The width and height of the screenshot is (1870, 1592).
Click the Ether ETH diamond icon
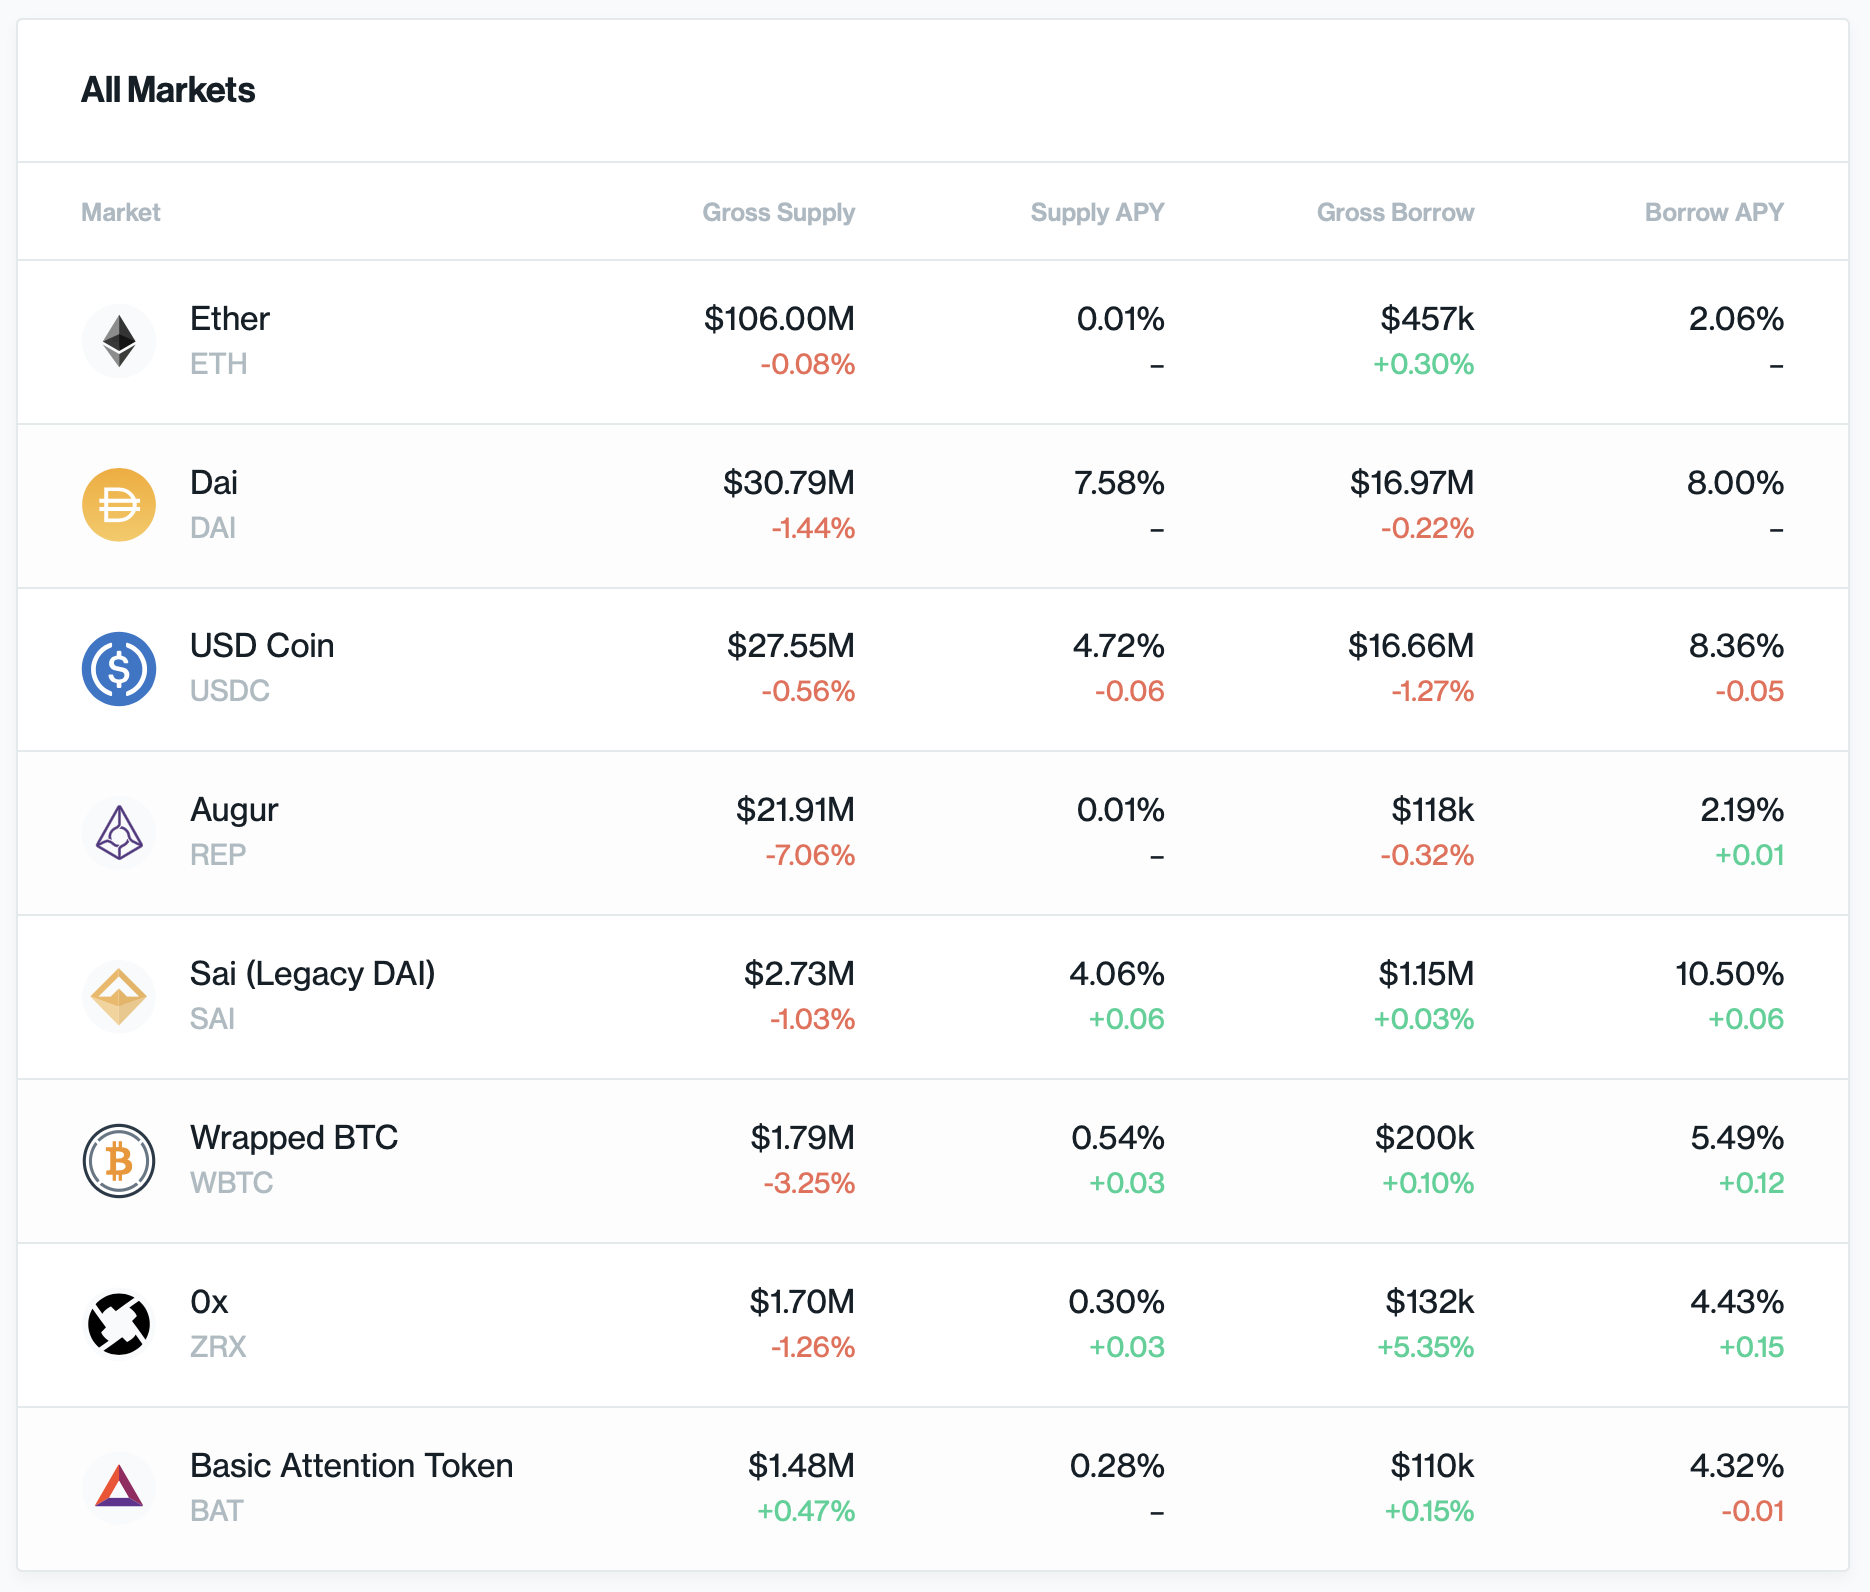click(119, 341)
